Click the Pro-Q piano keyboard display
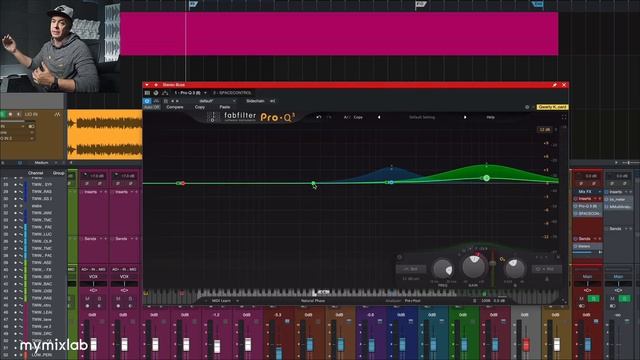Screen dimensions: 640x360 351,293
